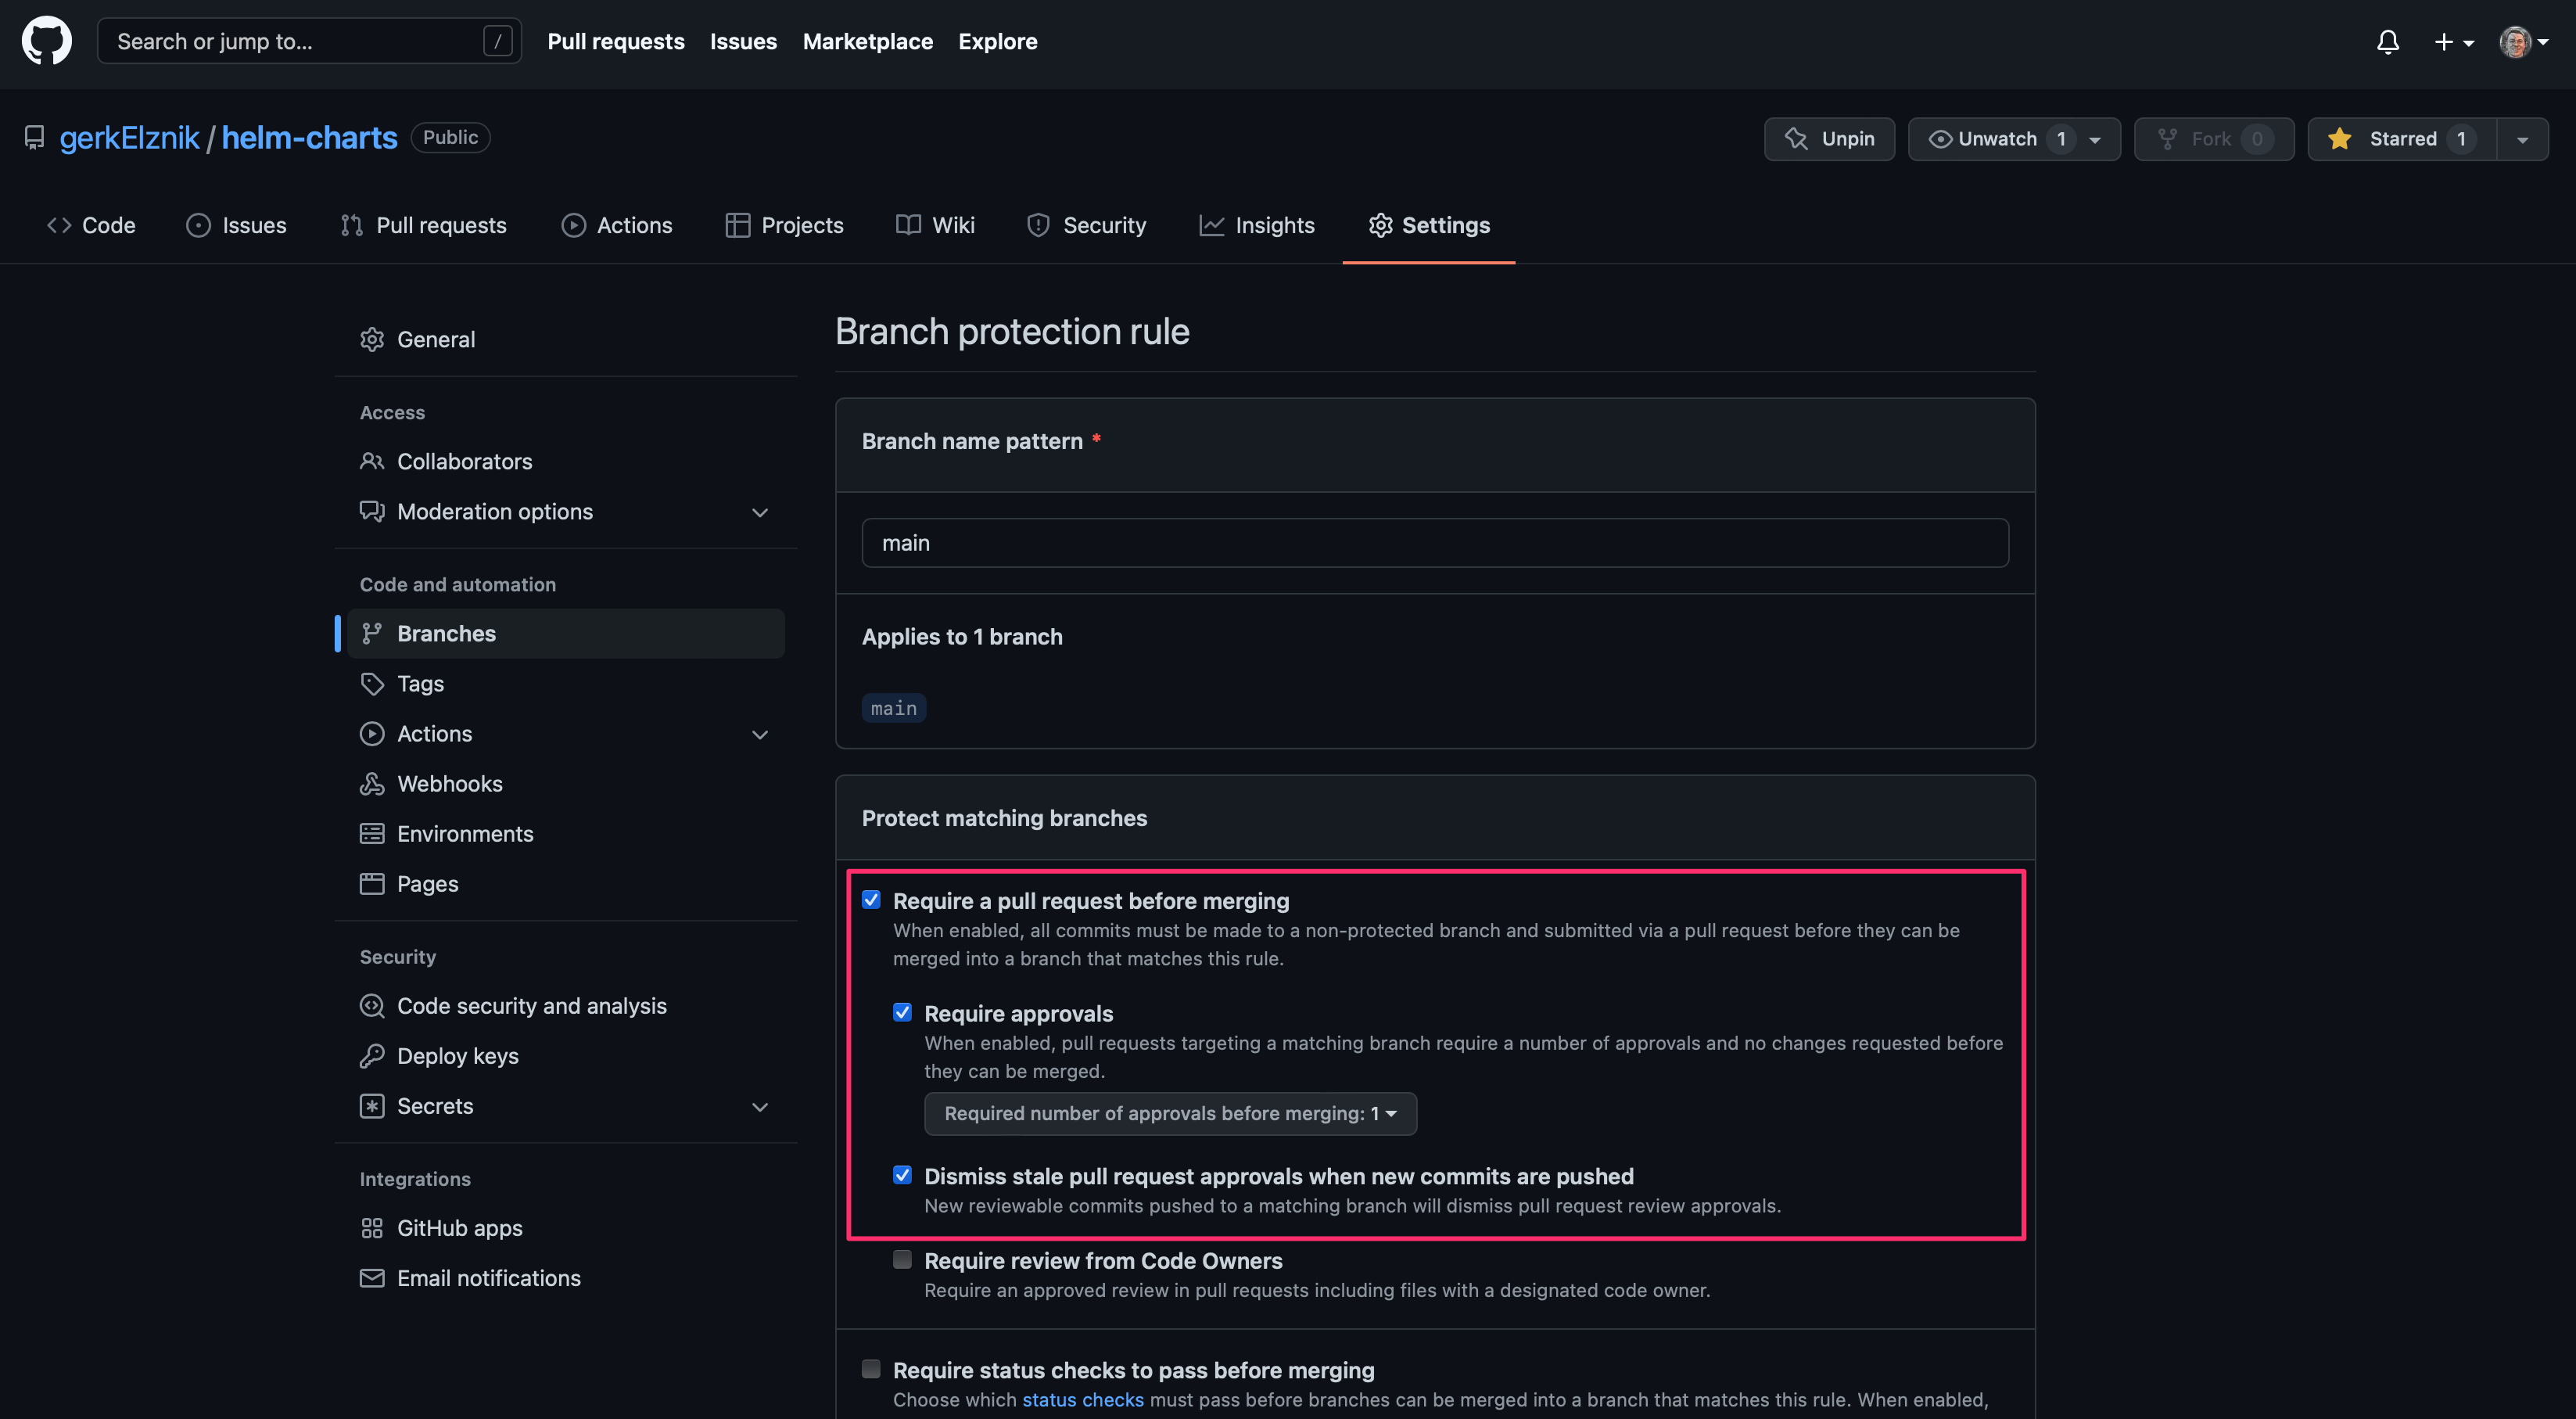Switch to the Insights tab
Screen dimensions: 2576x1419
point(1257,225)
